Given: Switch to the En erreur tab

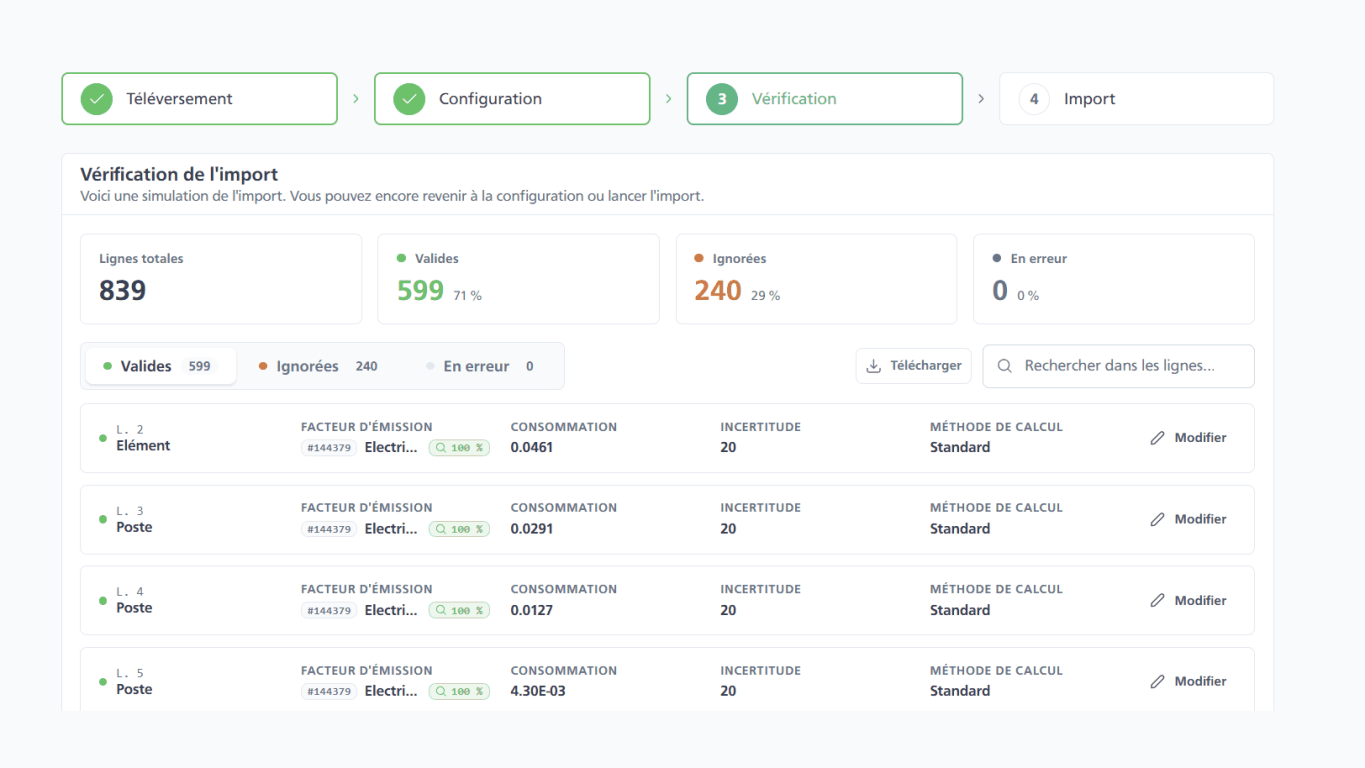Looking at the screenshot, I should [x=480, y=366].
